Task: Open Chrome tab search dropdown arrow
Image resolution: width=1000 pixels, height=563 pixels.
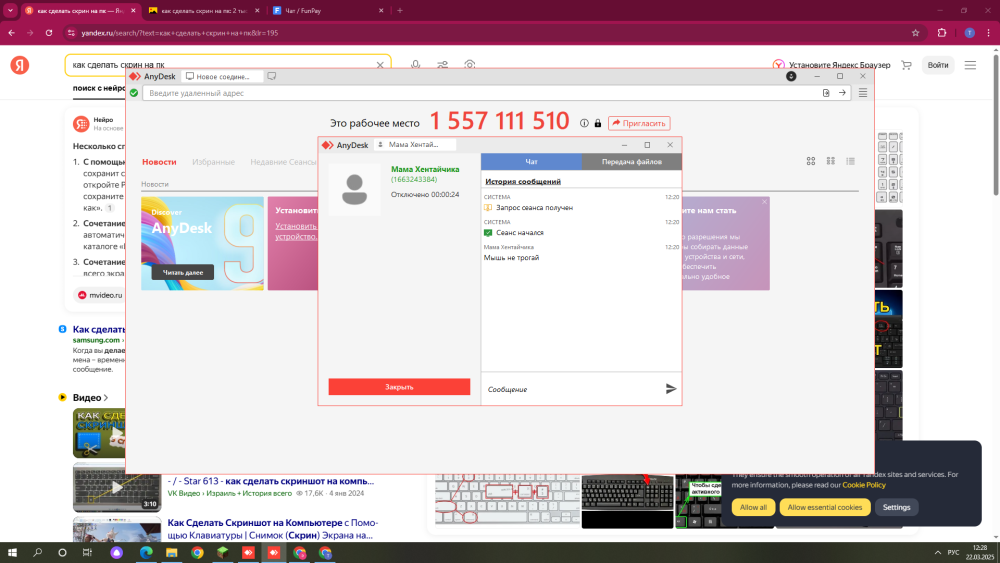Action: point(10,10)
